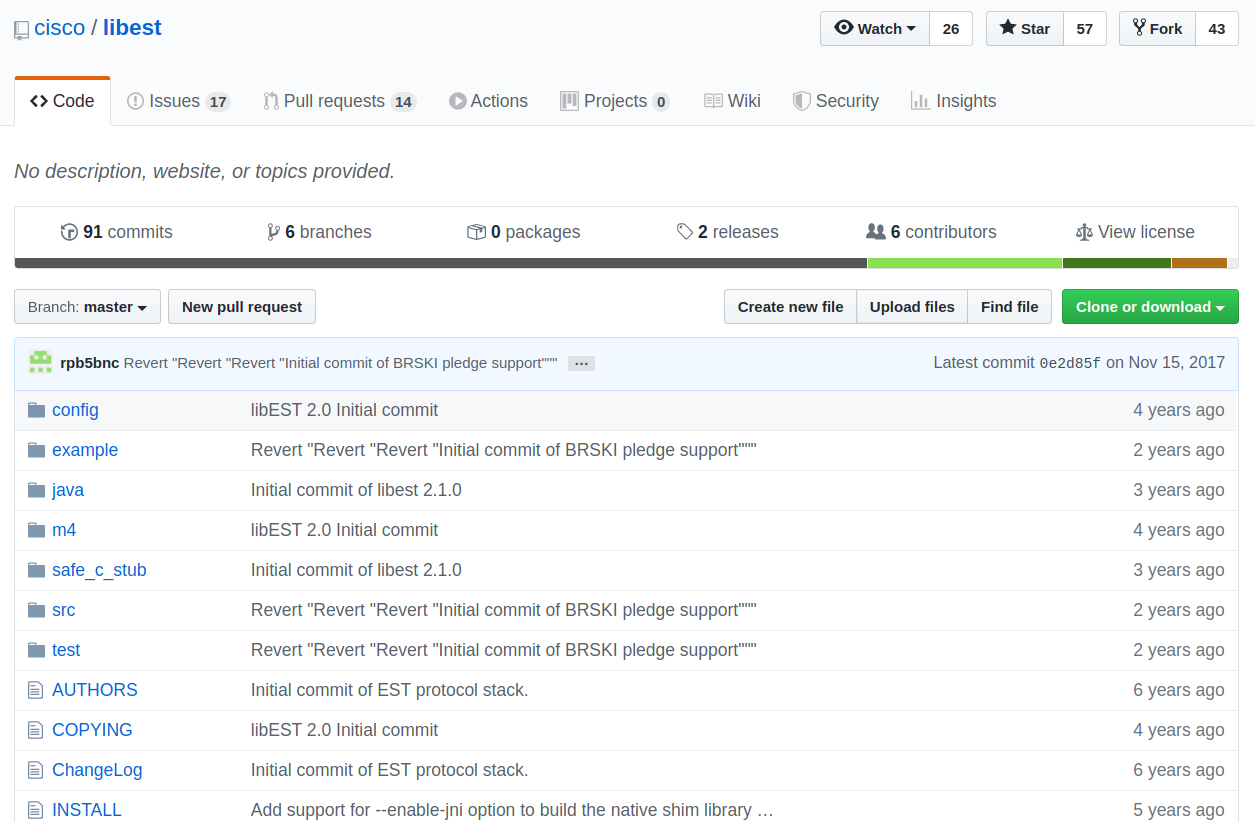Click the java folder icon

pyautogui.click(x=36, y=490)
